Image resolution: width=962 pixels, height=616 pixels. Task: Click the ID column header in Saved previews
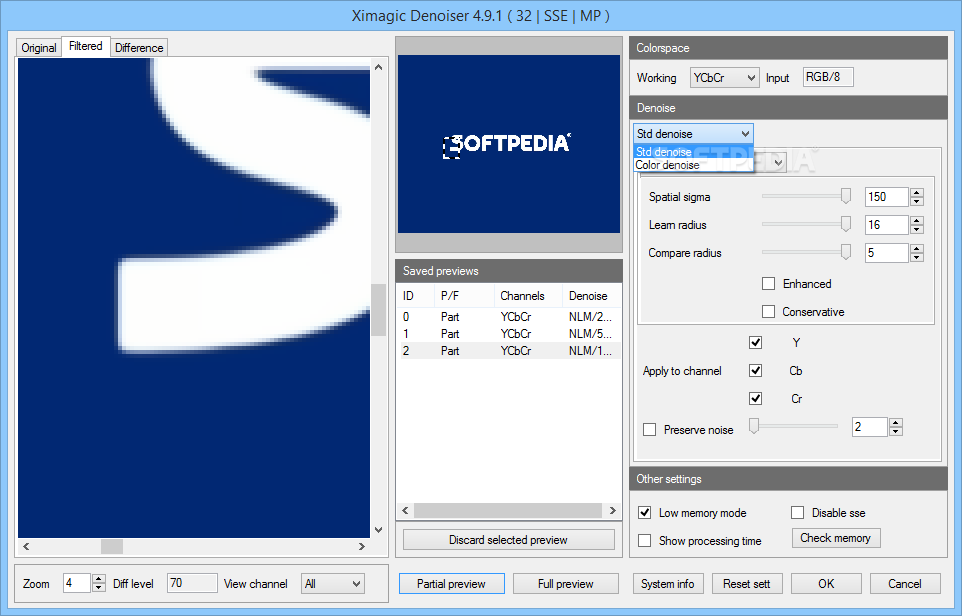coord(416,296)
